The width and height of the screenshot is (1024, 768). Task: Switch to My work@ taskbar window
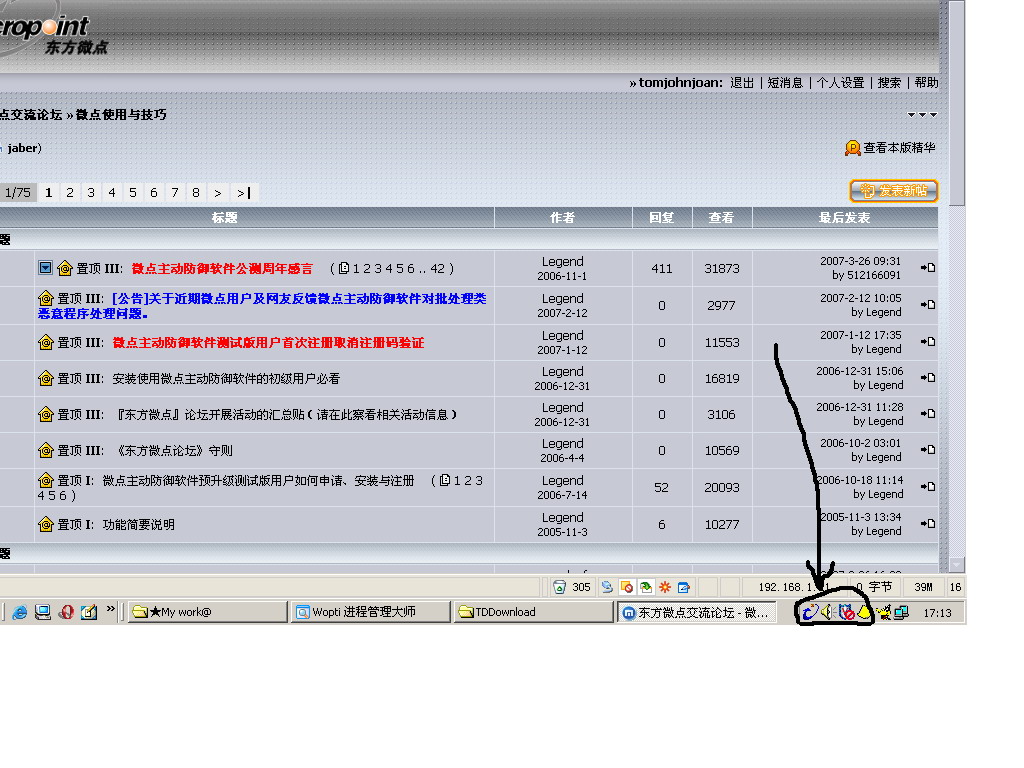coord(208,612)
